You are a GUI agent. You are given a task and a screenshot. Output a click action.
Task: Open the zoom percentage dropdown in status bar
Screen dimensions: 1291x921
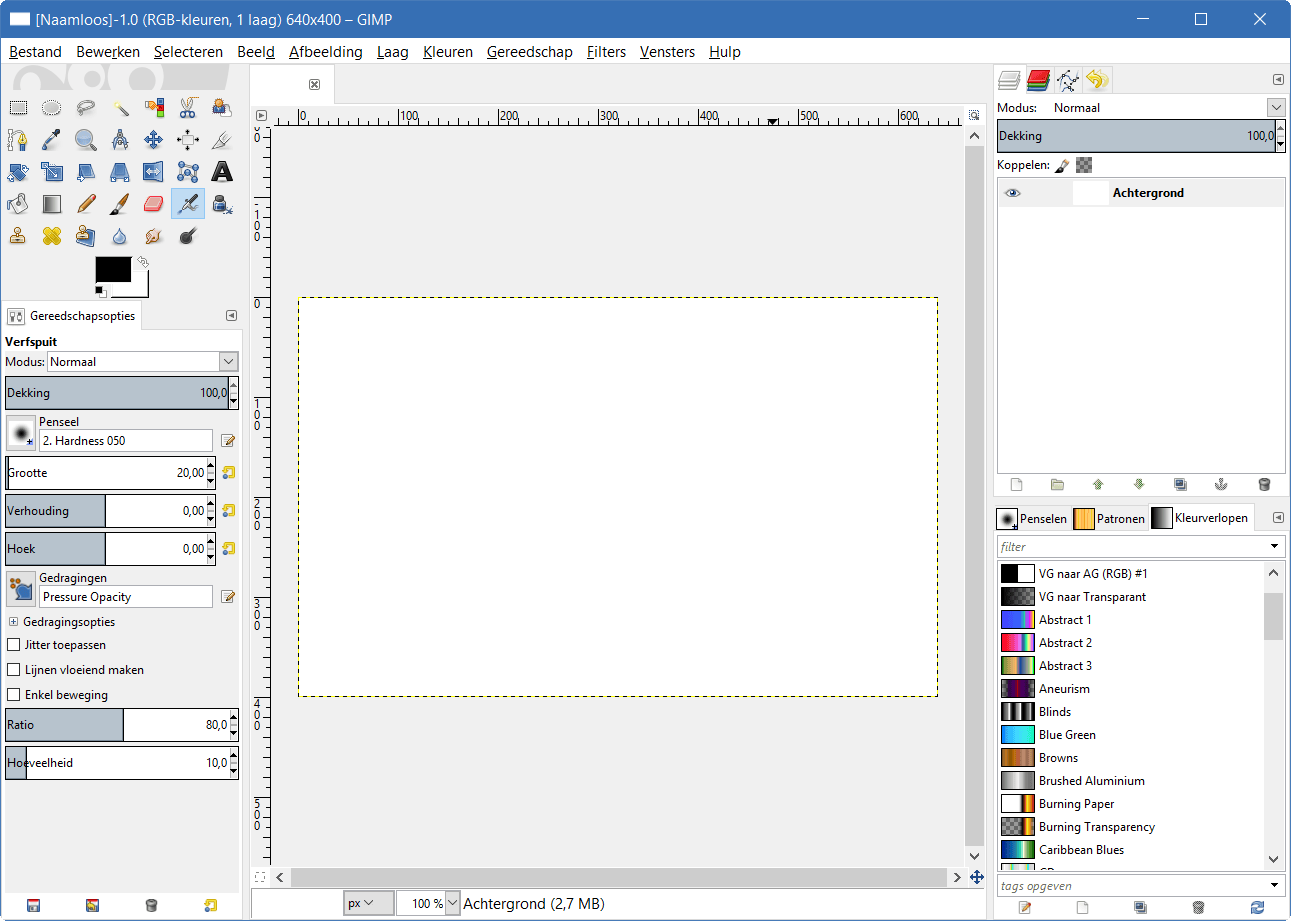click(x=452, y=903)
